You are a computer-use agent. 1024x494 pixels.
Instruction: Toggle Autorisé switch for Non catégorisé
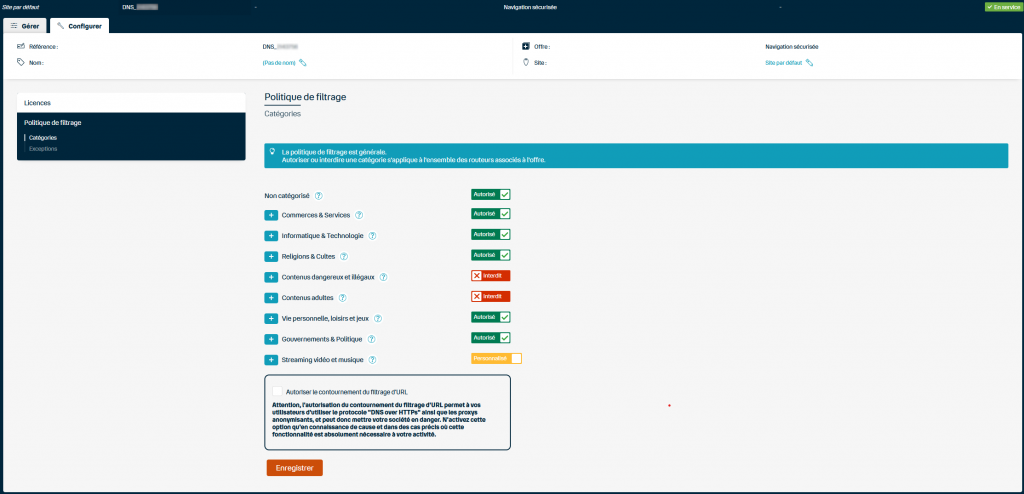pyautogui.click(x=491, y=195)
